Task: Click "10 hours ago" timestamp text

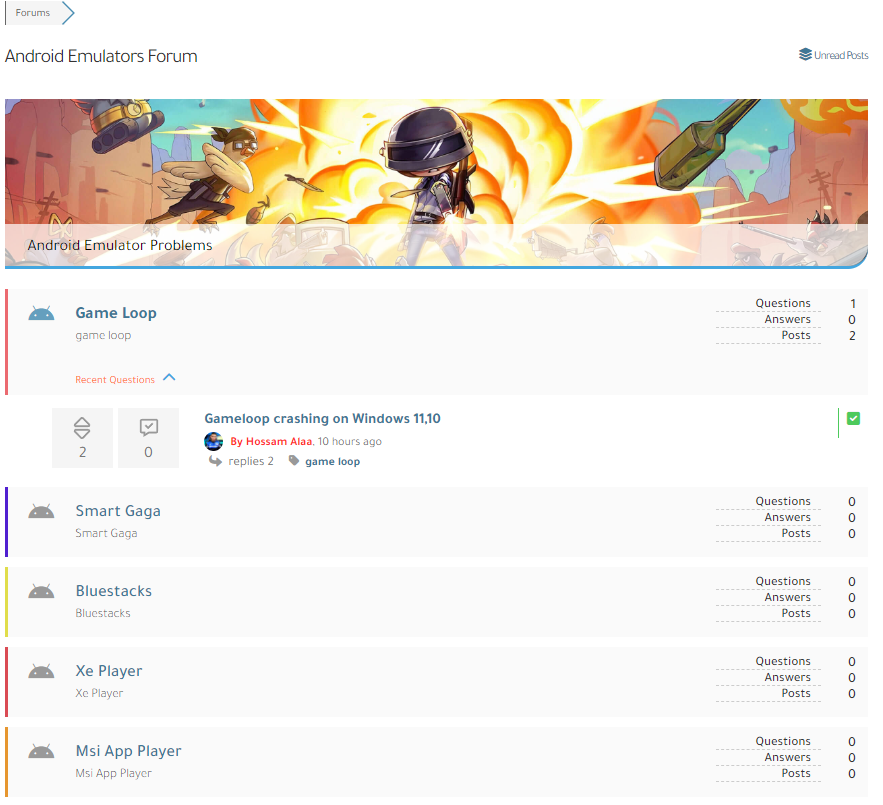Action: coord(350,442)
